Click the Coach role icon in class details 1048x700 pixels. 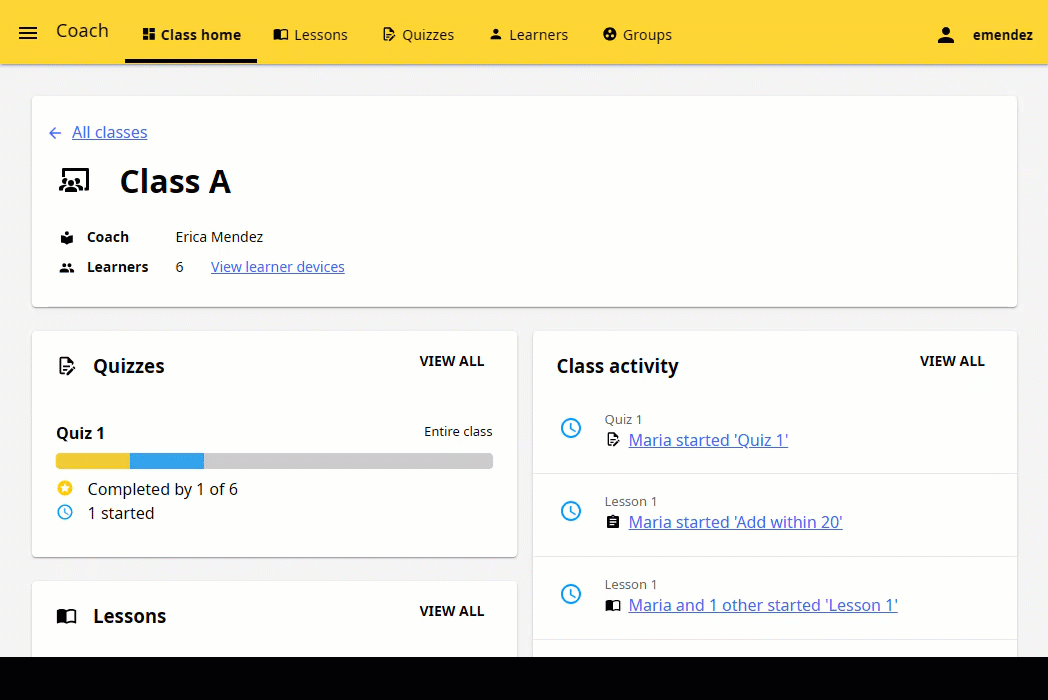tap(67, 237)
